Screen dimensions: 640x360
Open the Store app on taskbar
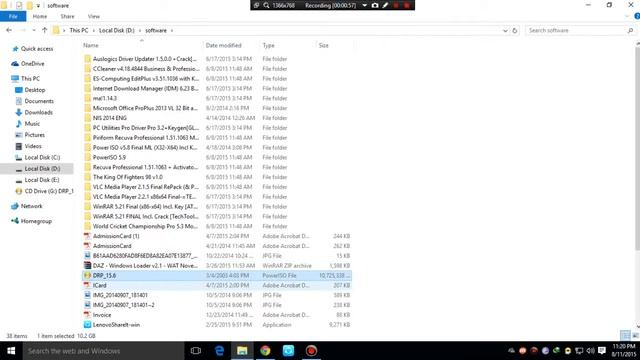click(288, 351)
